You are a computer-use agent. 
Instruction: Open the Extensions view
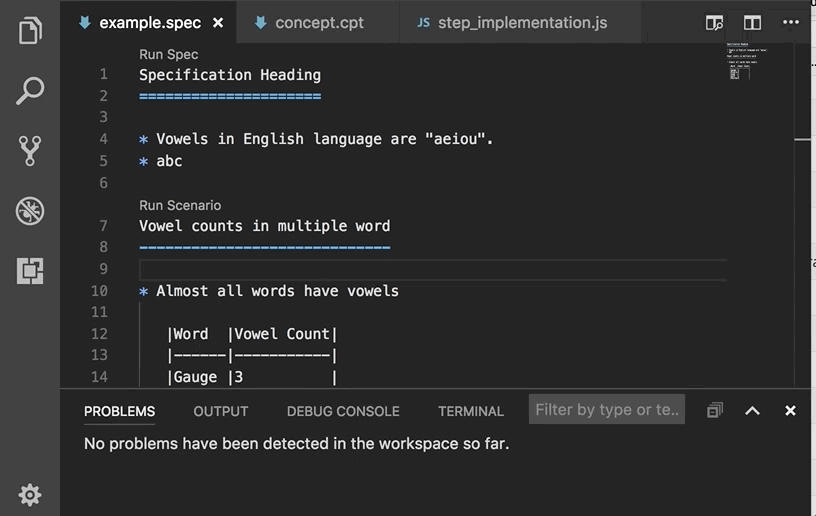[30, 270]
